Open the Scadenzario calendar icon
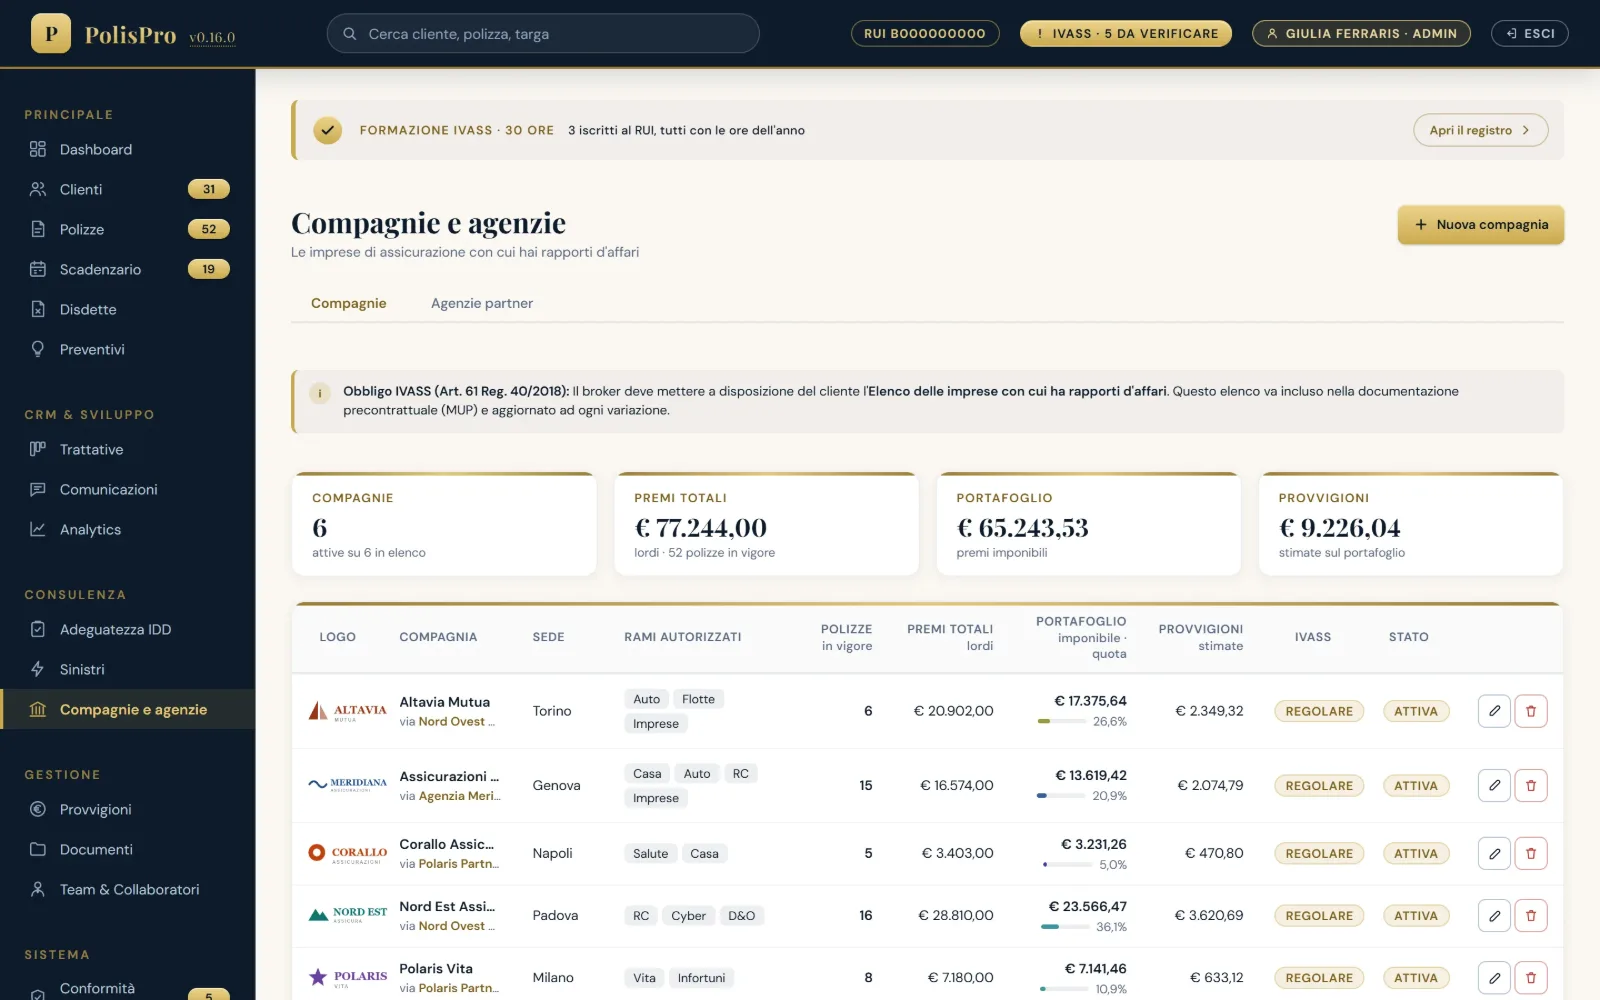The width and height of the screenshot is (1600, 1000). click(38, 269)
